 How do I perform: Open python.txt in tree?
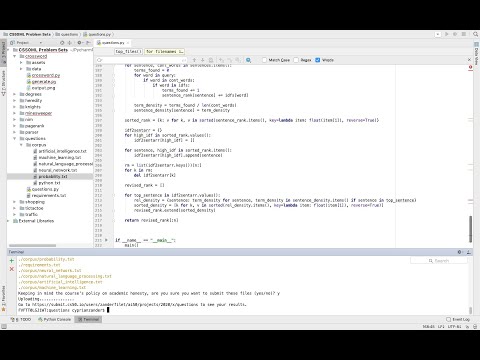pyautogui.click(x=47, y=183)
